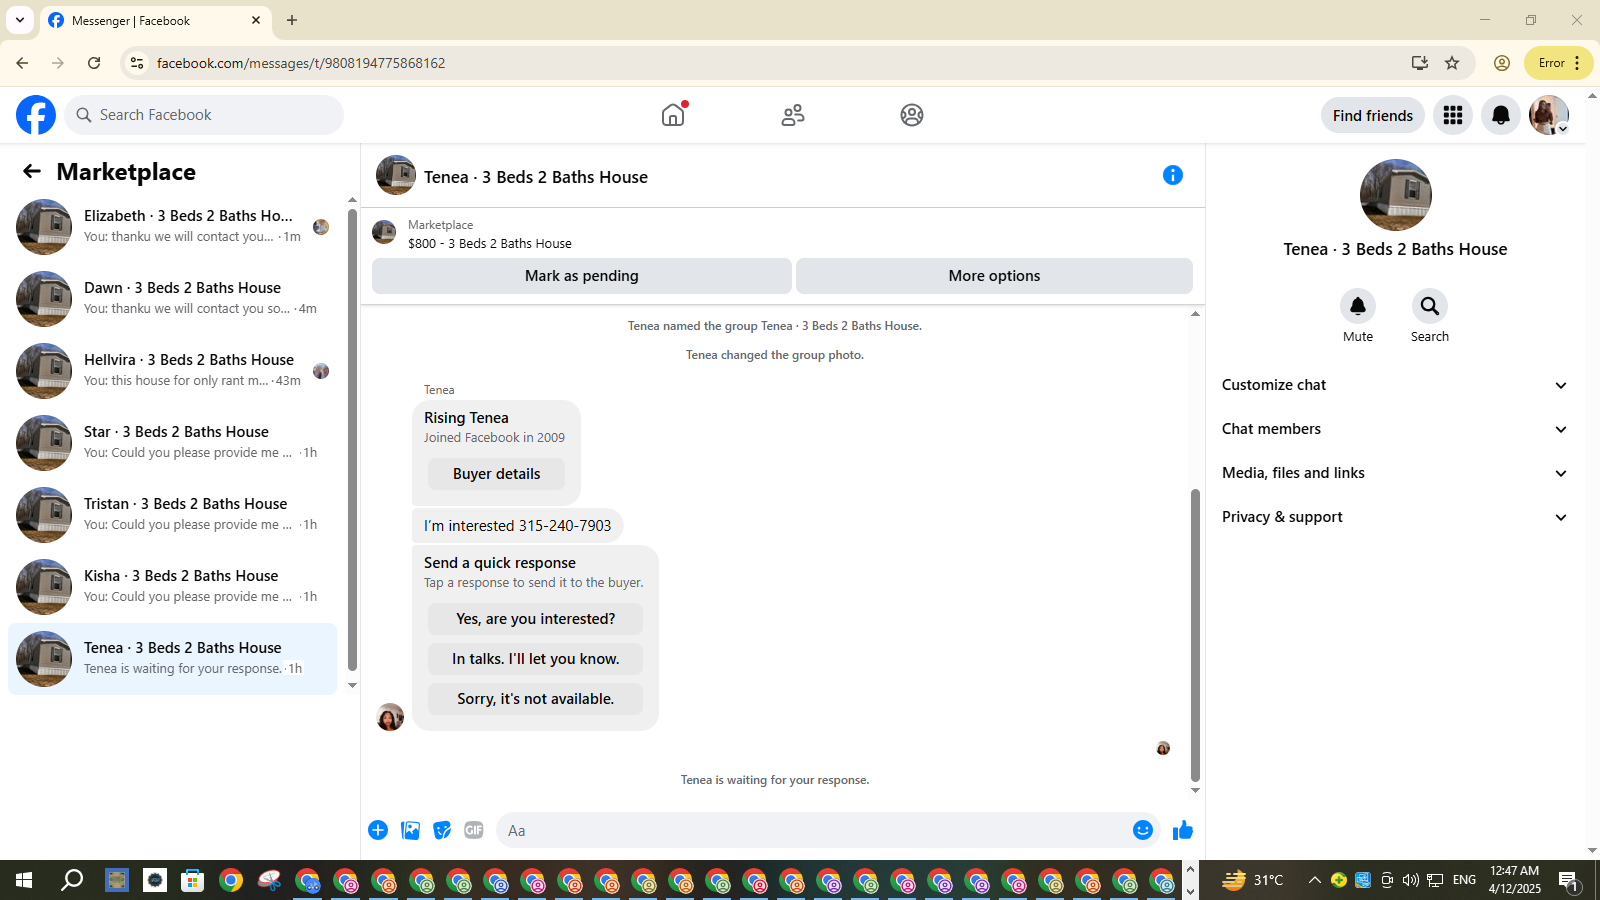Image resolution: width=1600 pixels, height=900 pixels.
Task: Click More options button
Action: coord(994,276)
